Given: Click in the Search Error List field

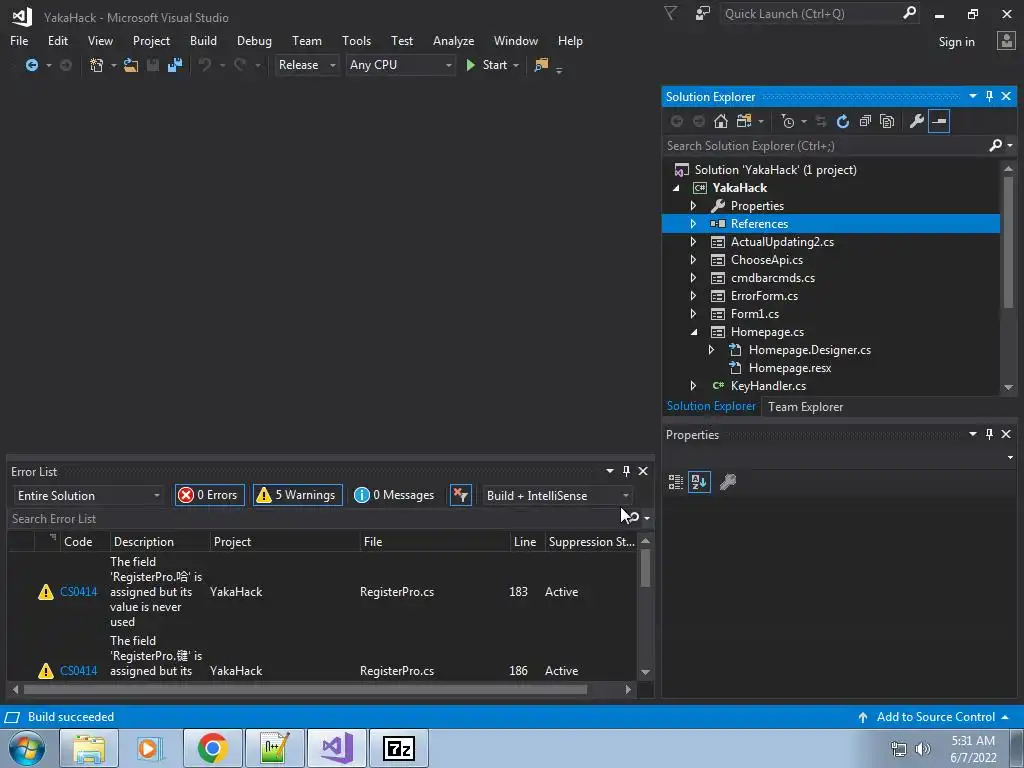Looking at the screenshot, I should click(313, 519).
